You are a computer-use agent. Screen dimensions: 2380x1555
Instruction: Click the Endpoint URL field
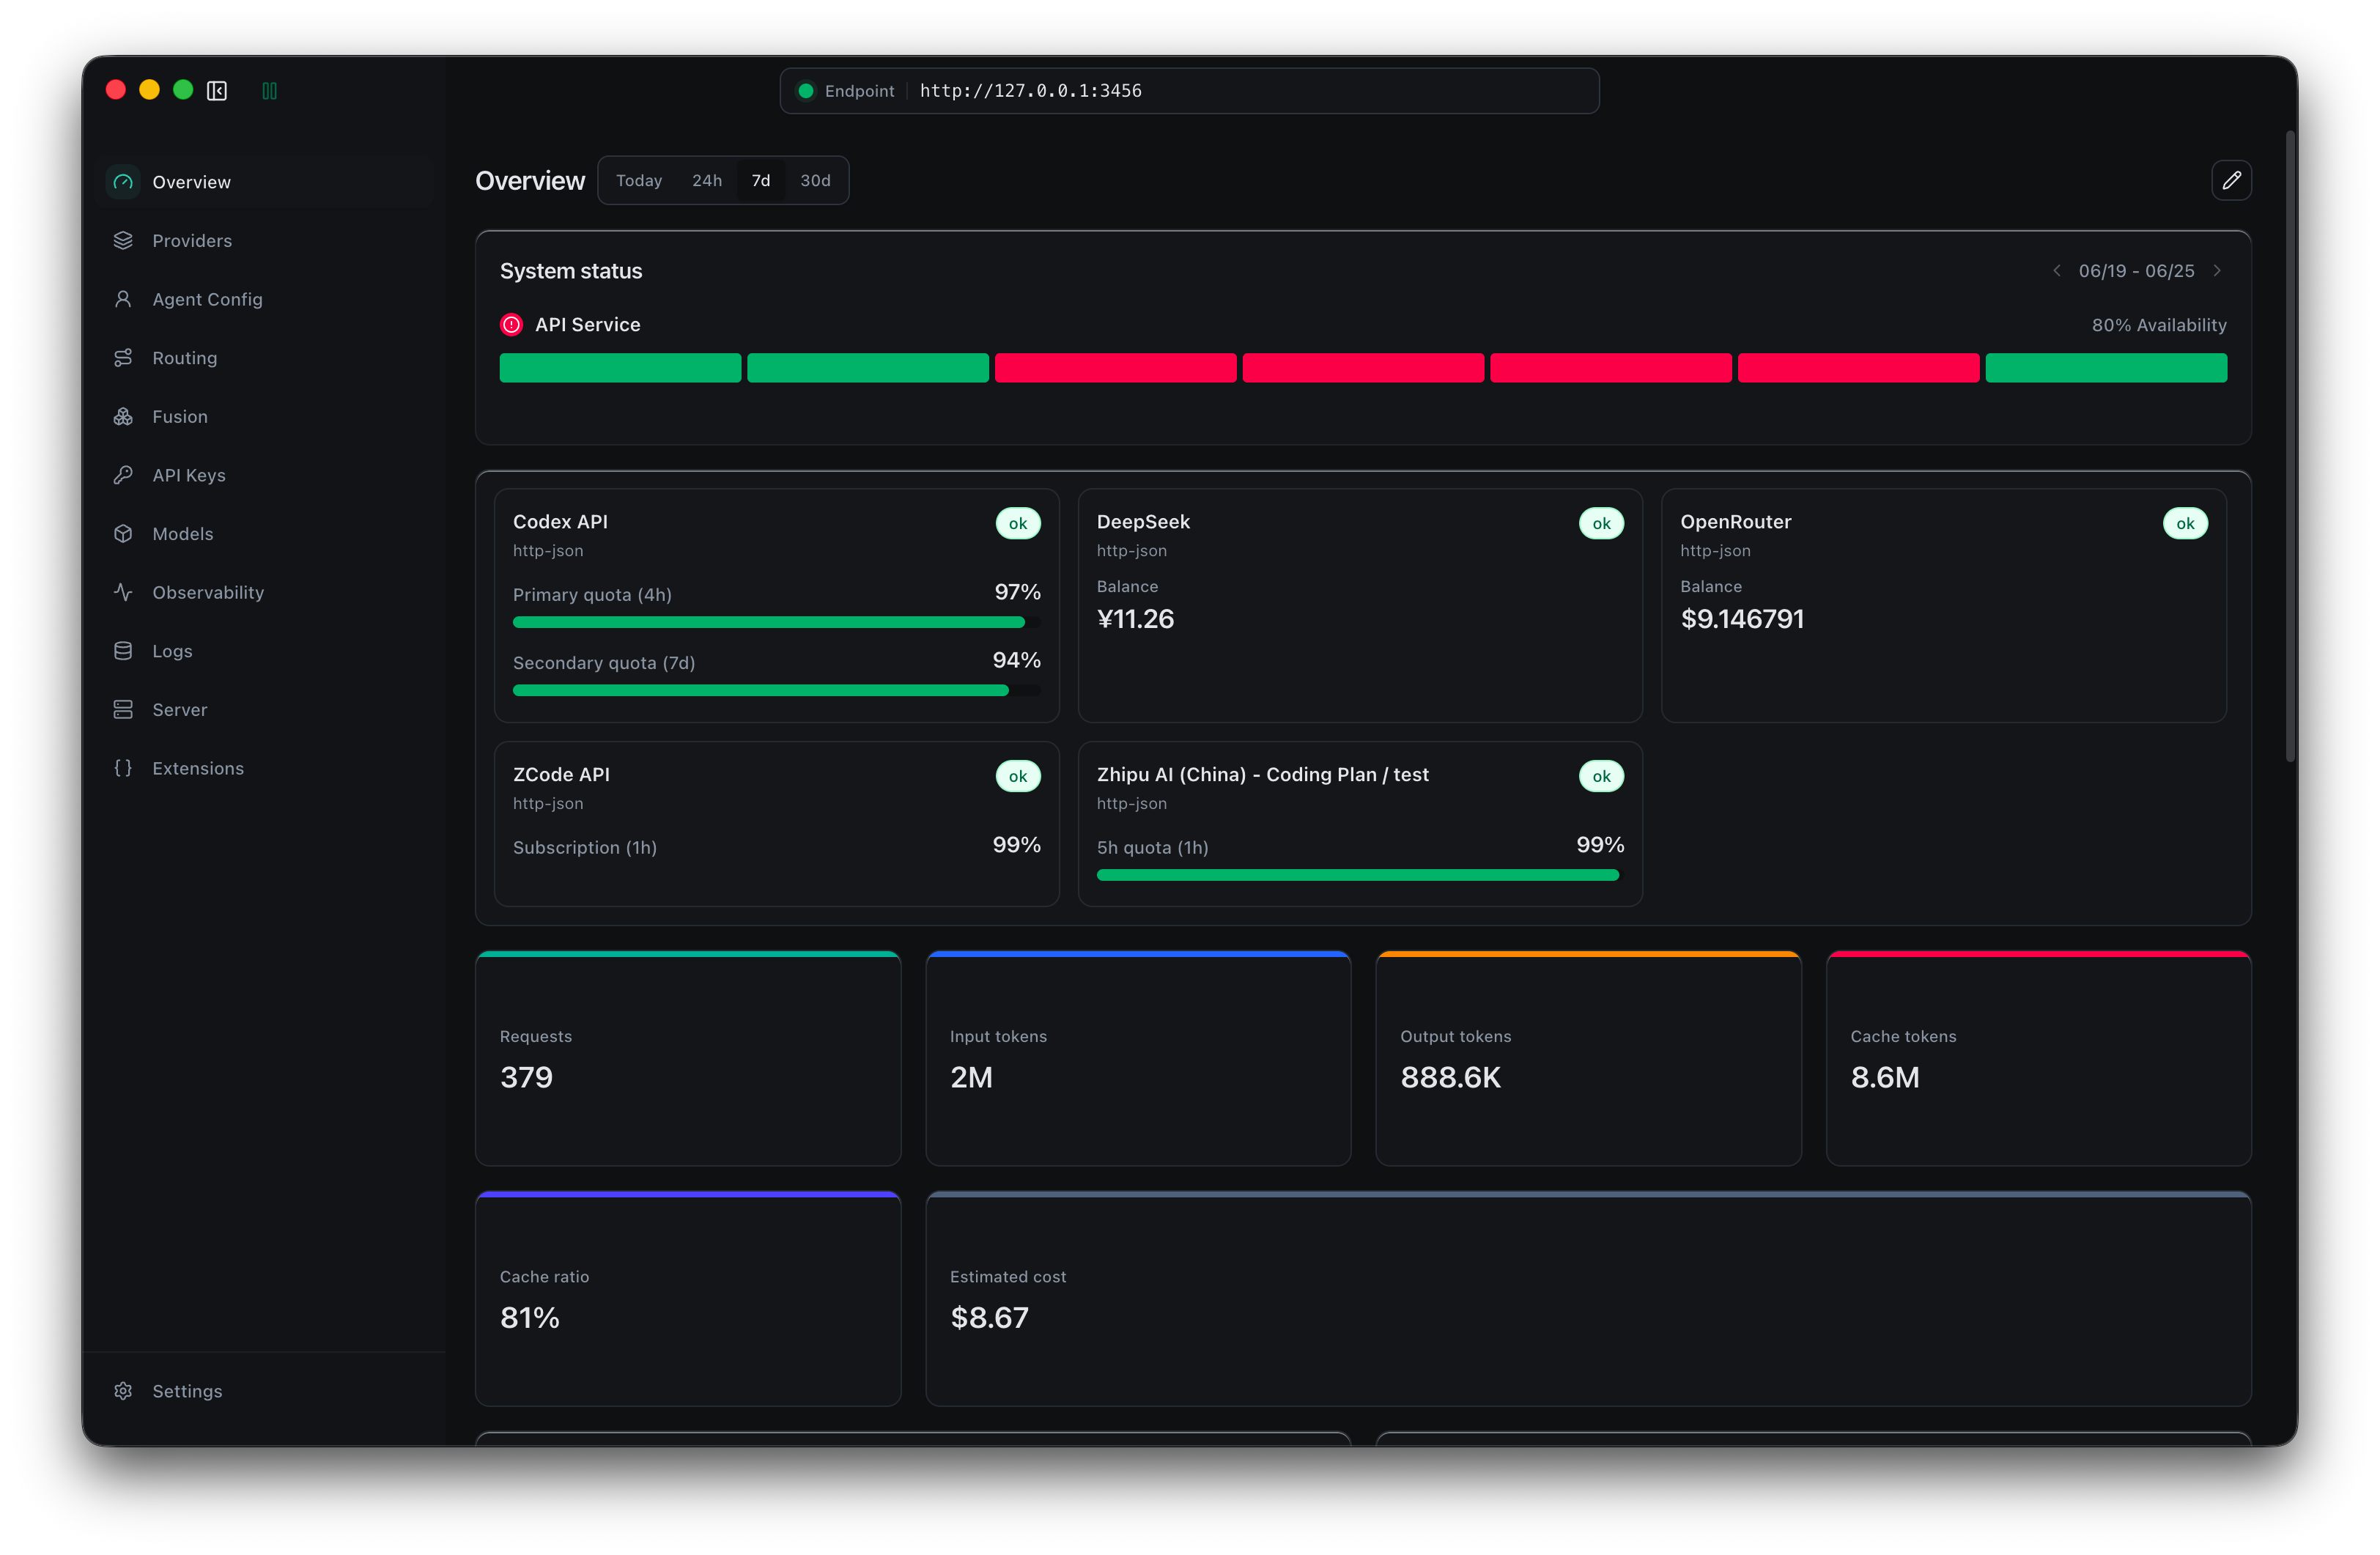pos(1189,91)
